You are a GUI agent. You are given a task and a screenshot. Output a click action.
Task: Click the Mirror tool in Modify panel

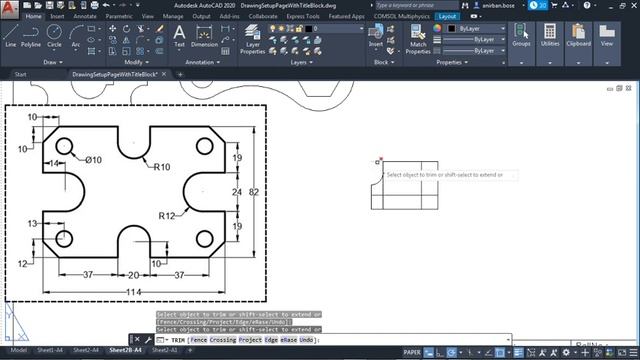click(x=127, y=40)
